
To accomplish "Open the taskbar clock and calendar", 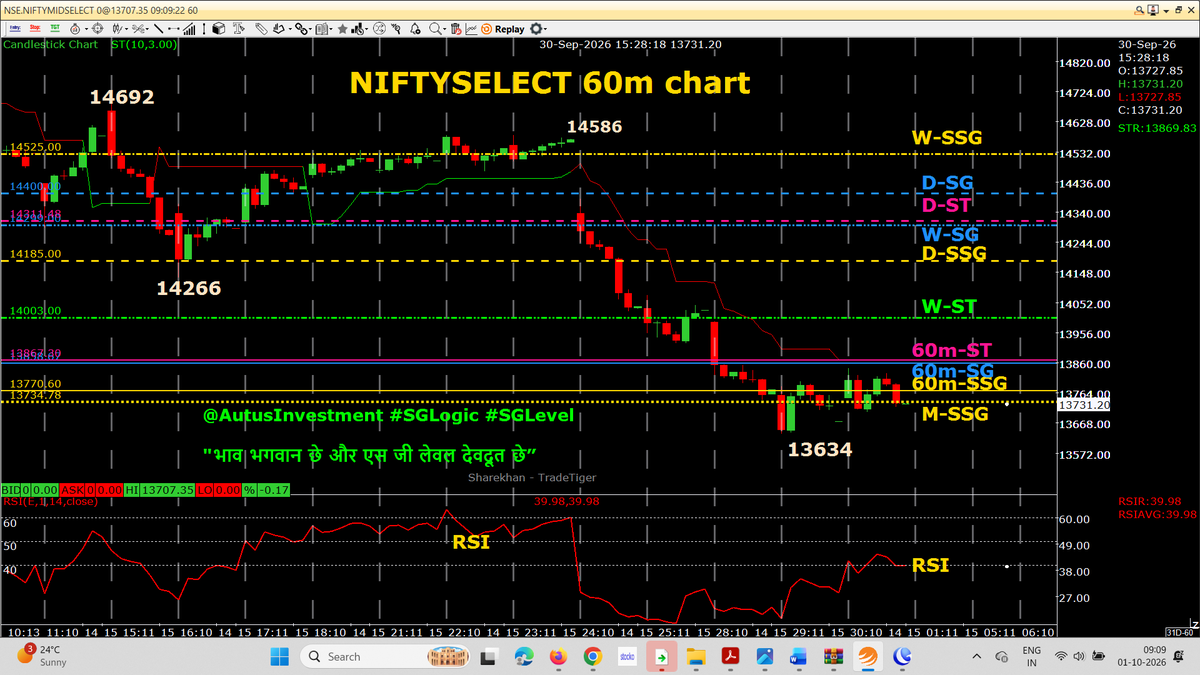I will tap(1142, 656).
